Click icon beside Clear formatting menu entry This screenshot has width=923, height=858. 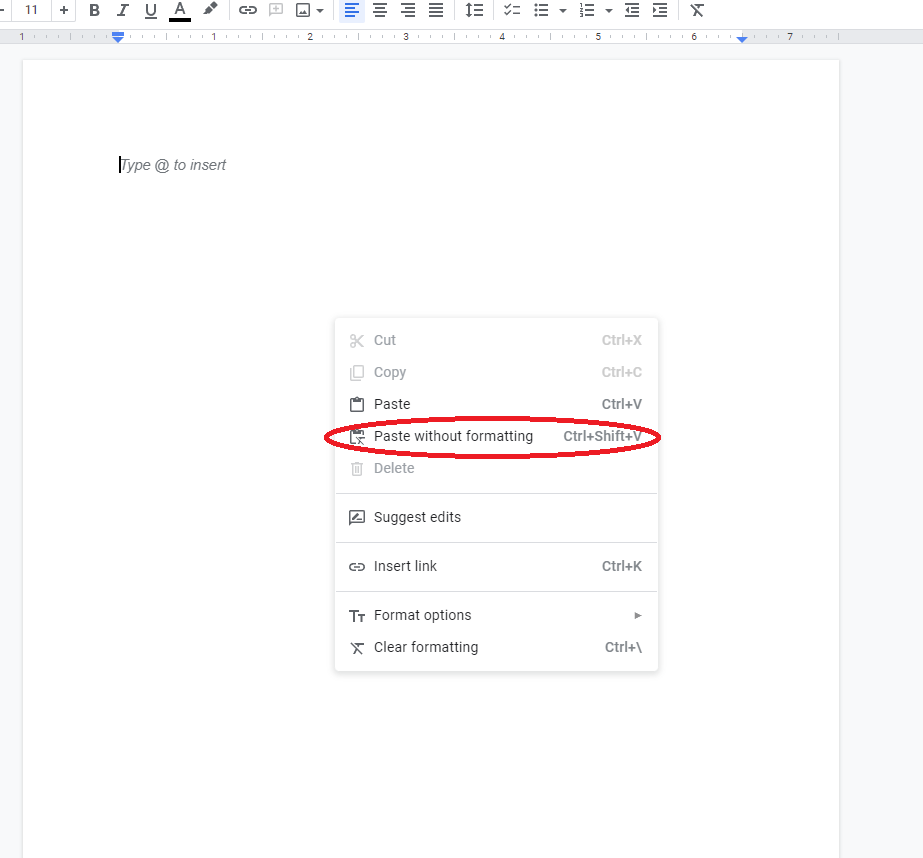[357, 648]
